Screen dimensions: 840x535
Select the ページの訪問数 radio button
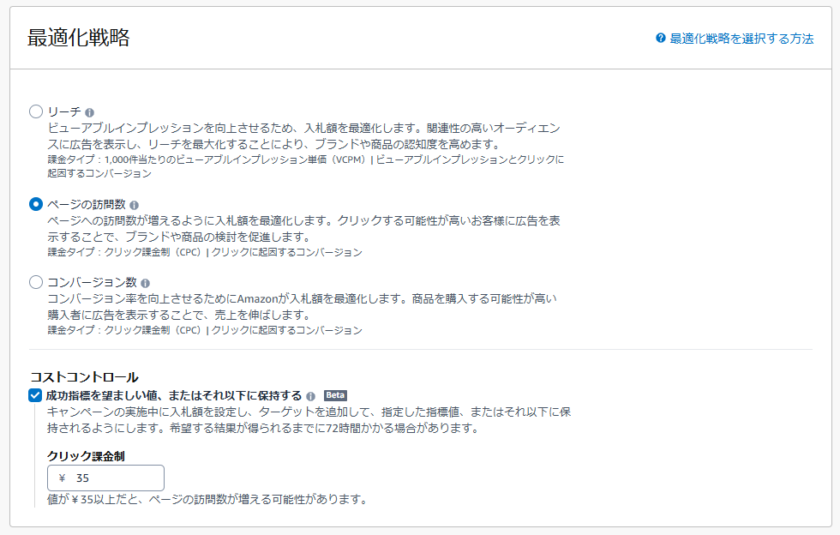click(36, 203)
